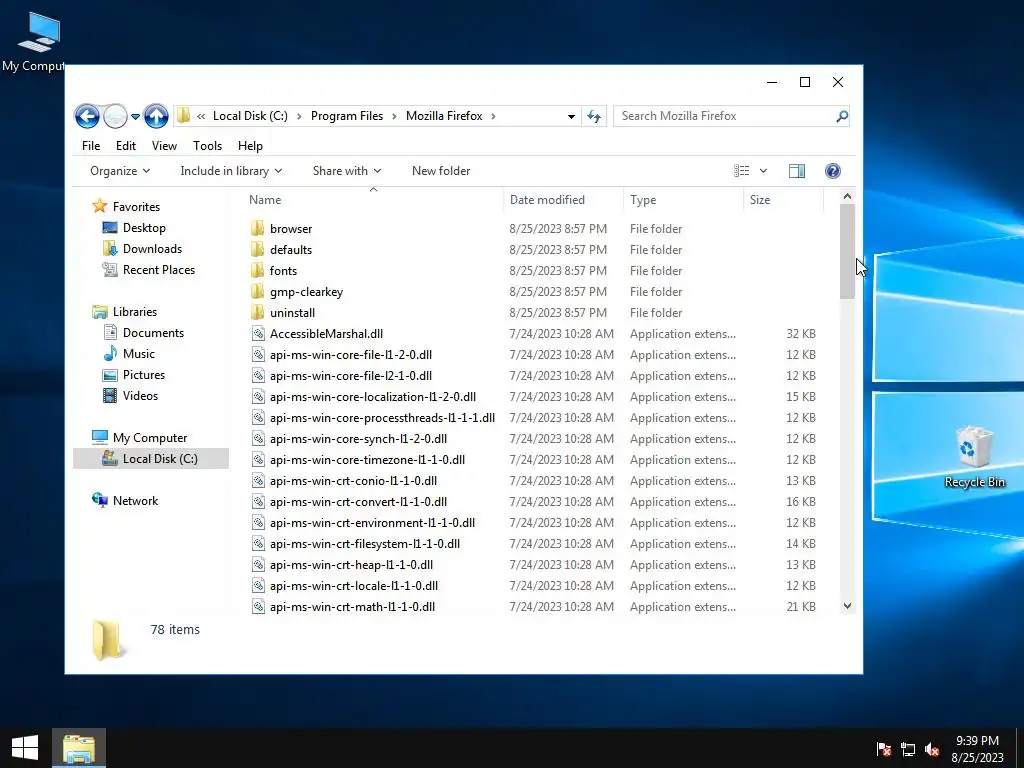Click the muted volume tray icon
The image size is (1024, 768).
(932, 749)
